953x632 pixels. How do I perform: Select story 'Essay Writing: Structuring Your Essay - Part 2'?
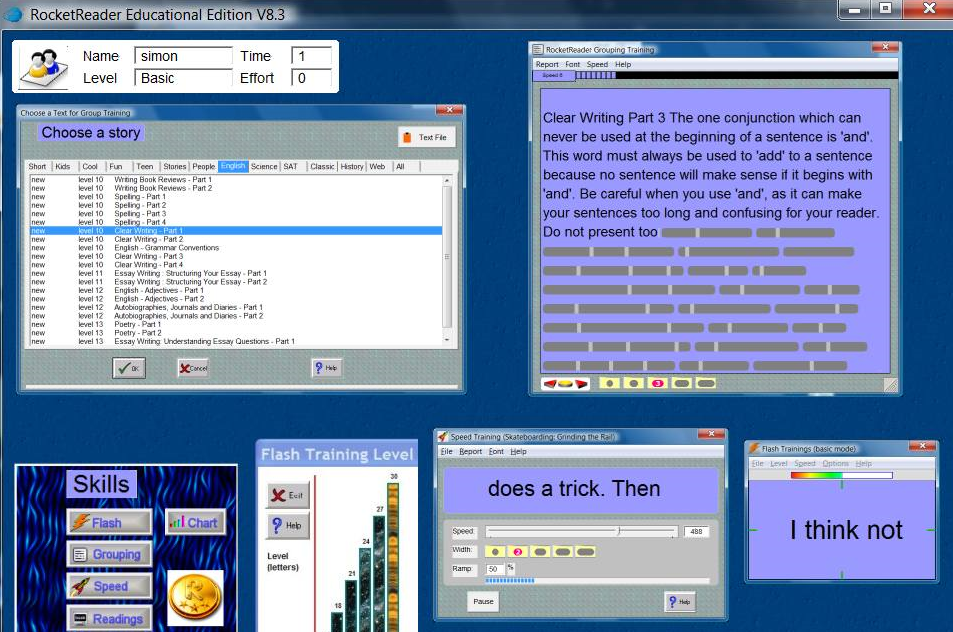pos(236,282)
